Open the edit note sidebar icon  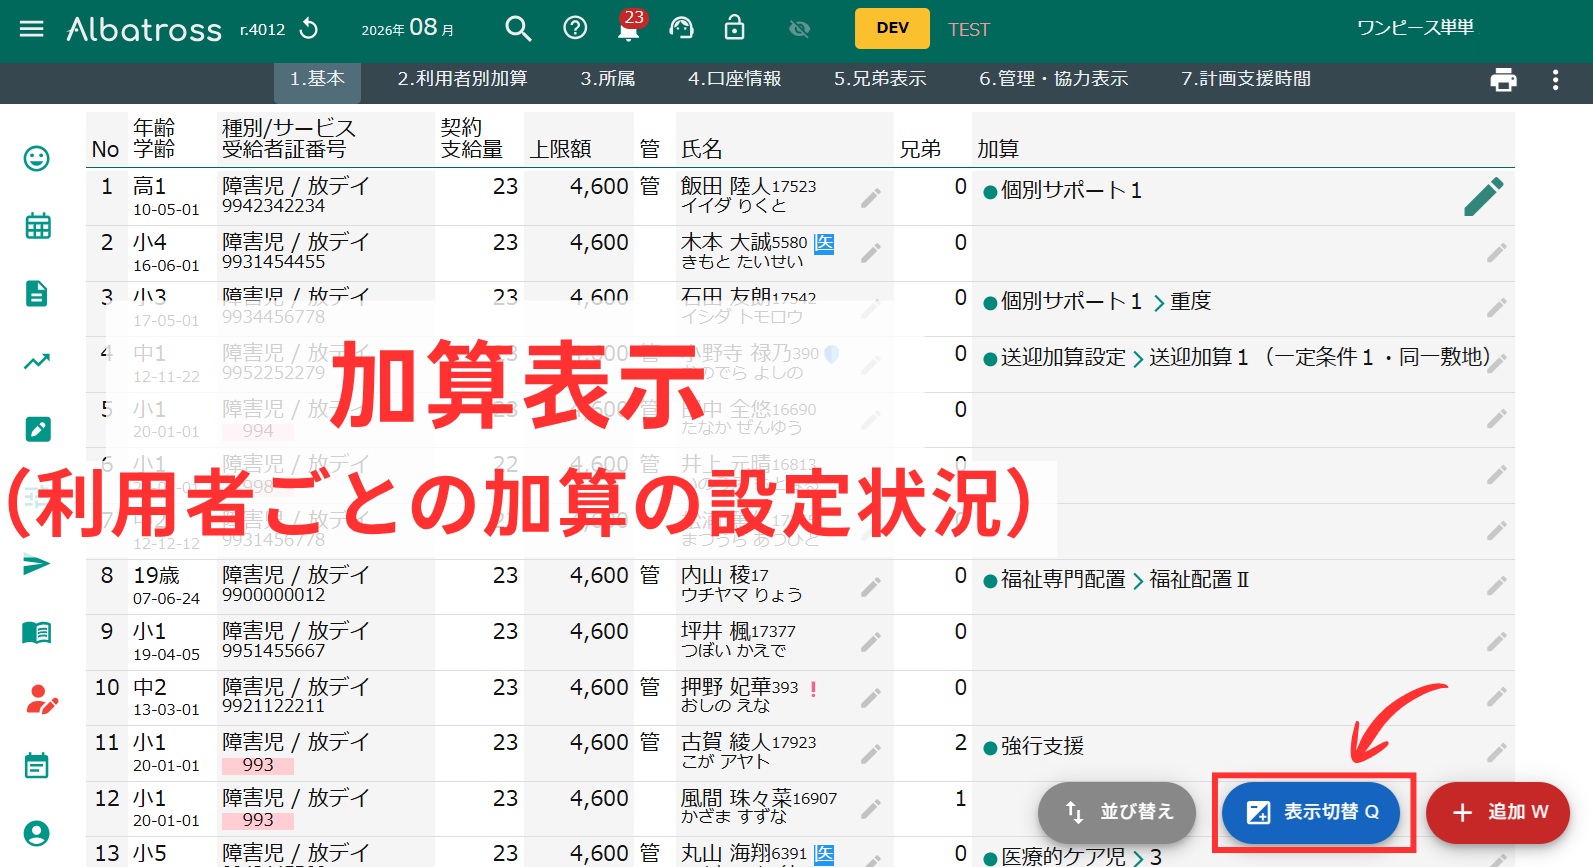point(38,429)
